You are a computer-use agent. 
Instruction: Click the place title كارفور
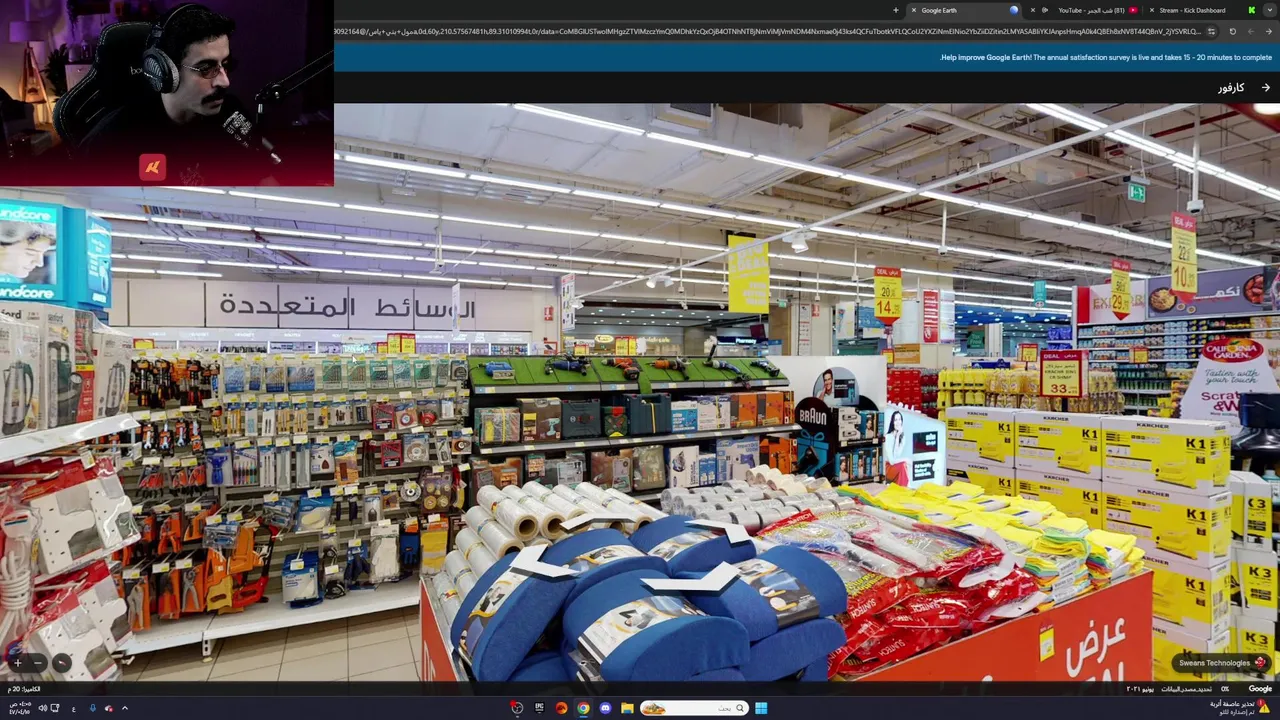(x=1231, y=88)
